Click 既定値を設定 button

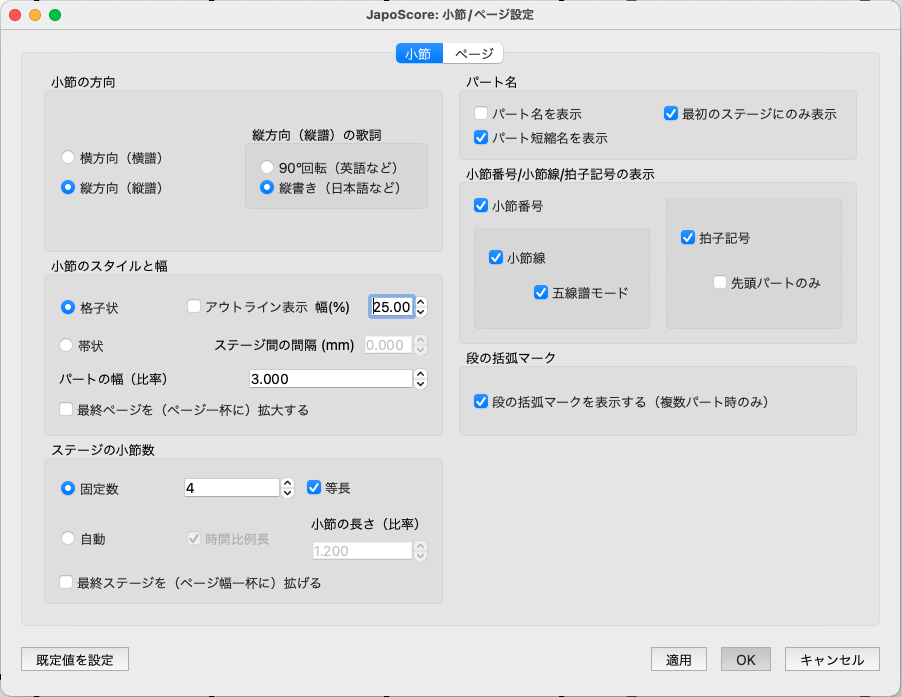coord(75,660)
